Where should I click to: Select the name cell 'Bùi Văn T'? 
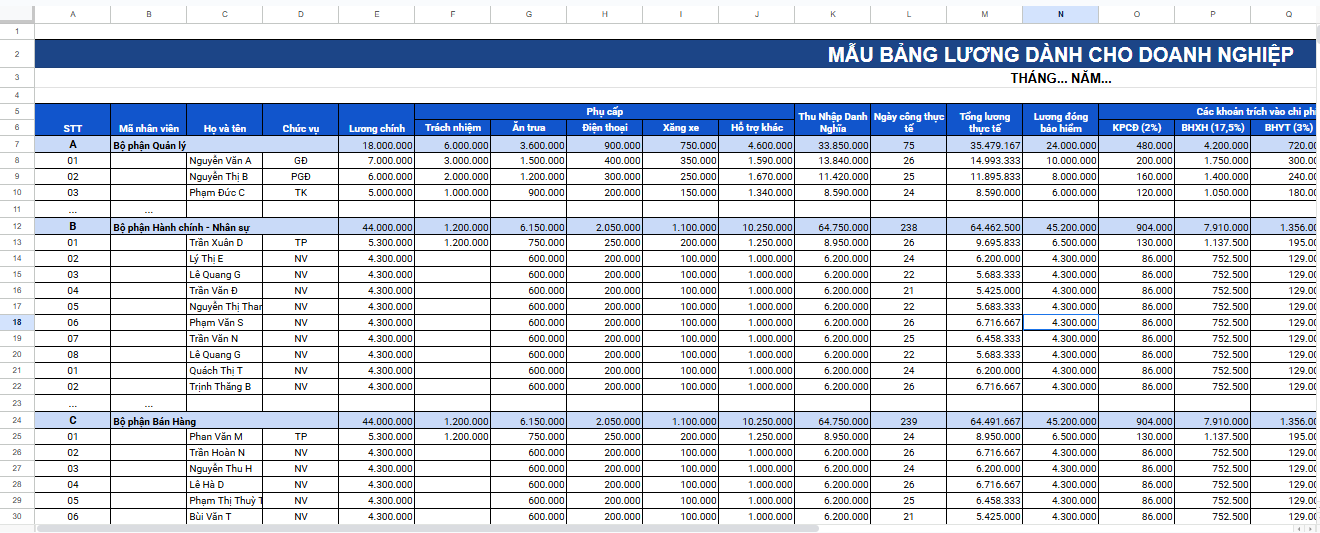coord(224,517)
